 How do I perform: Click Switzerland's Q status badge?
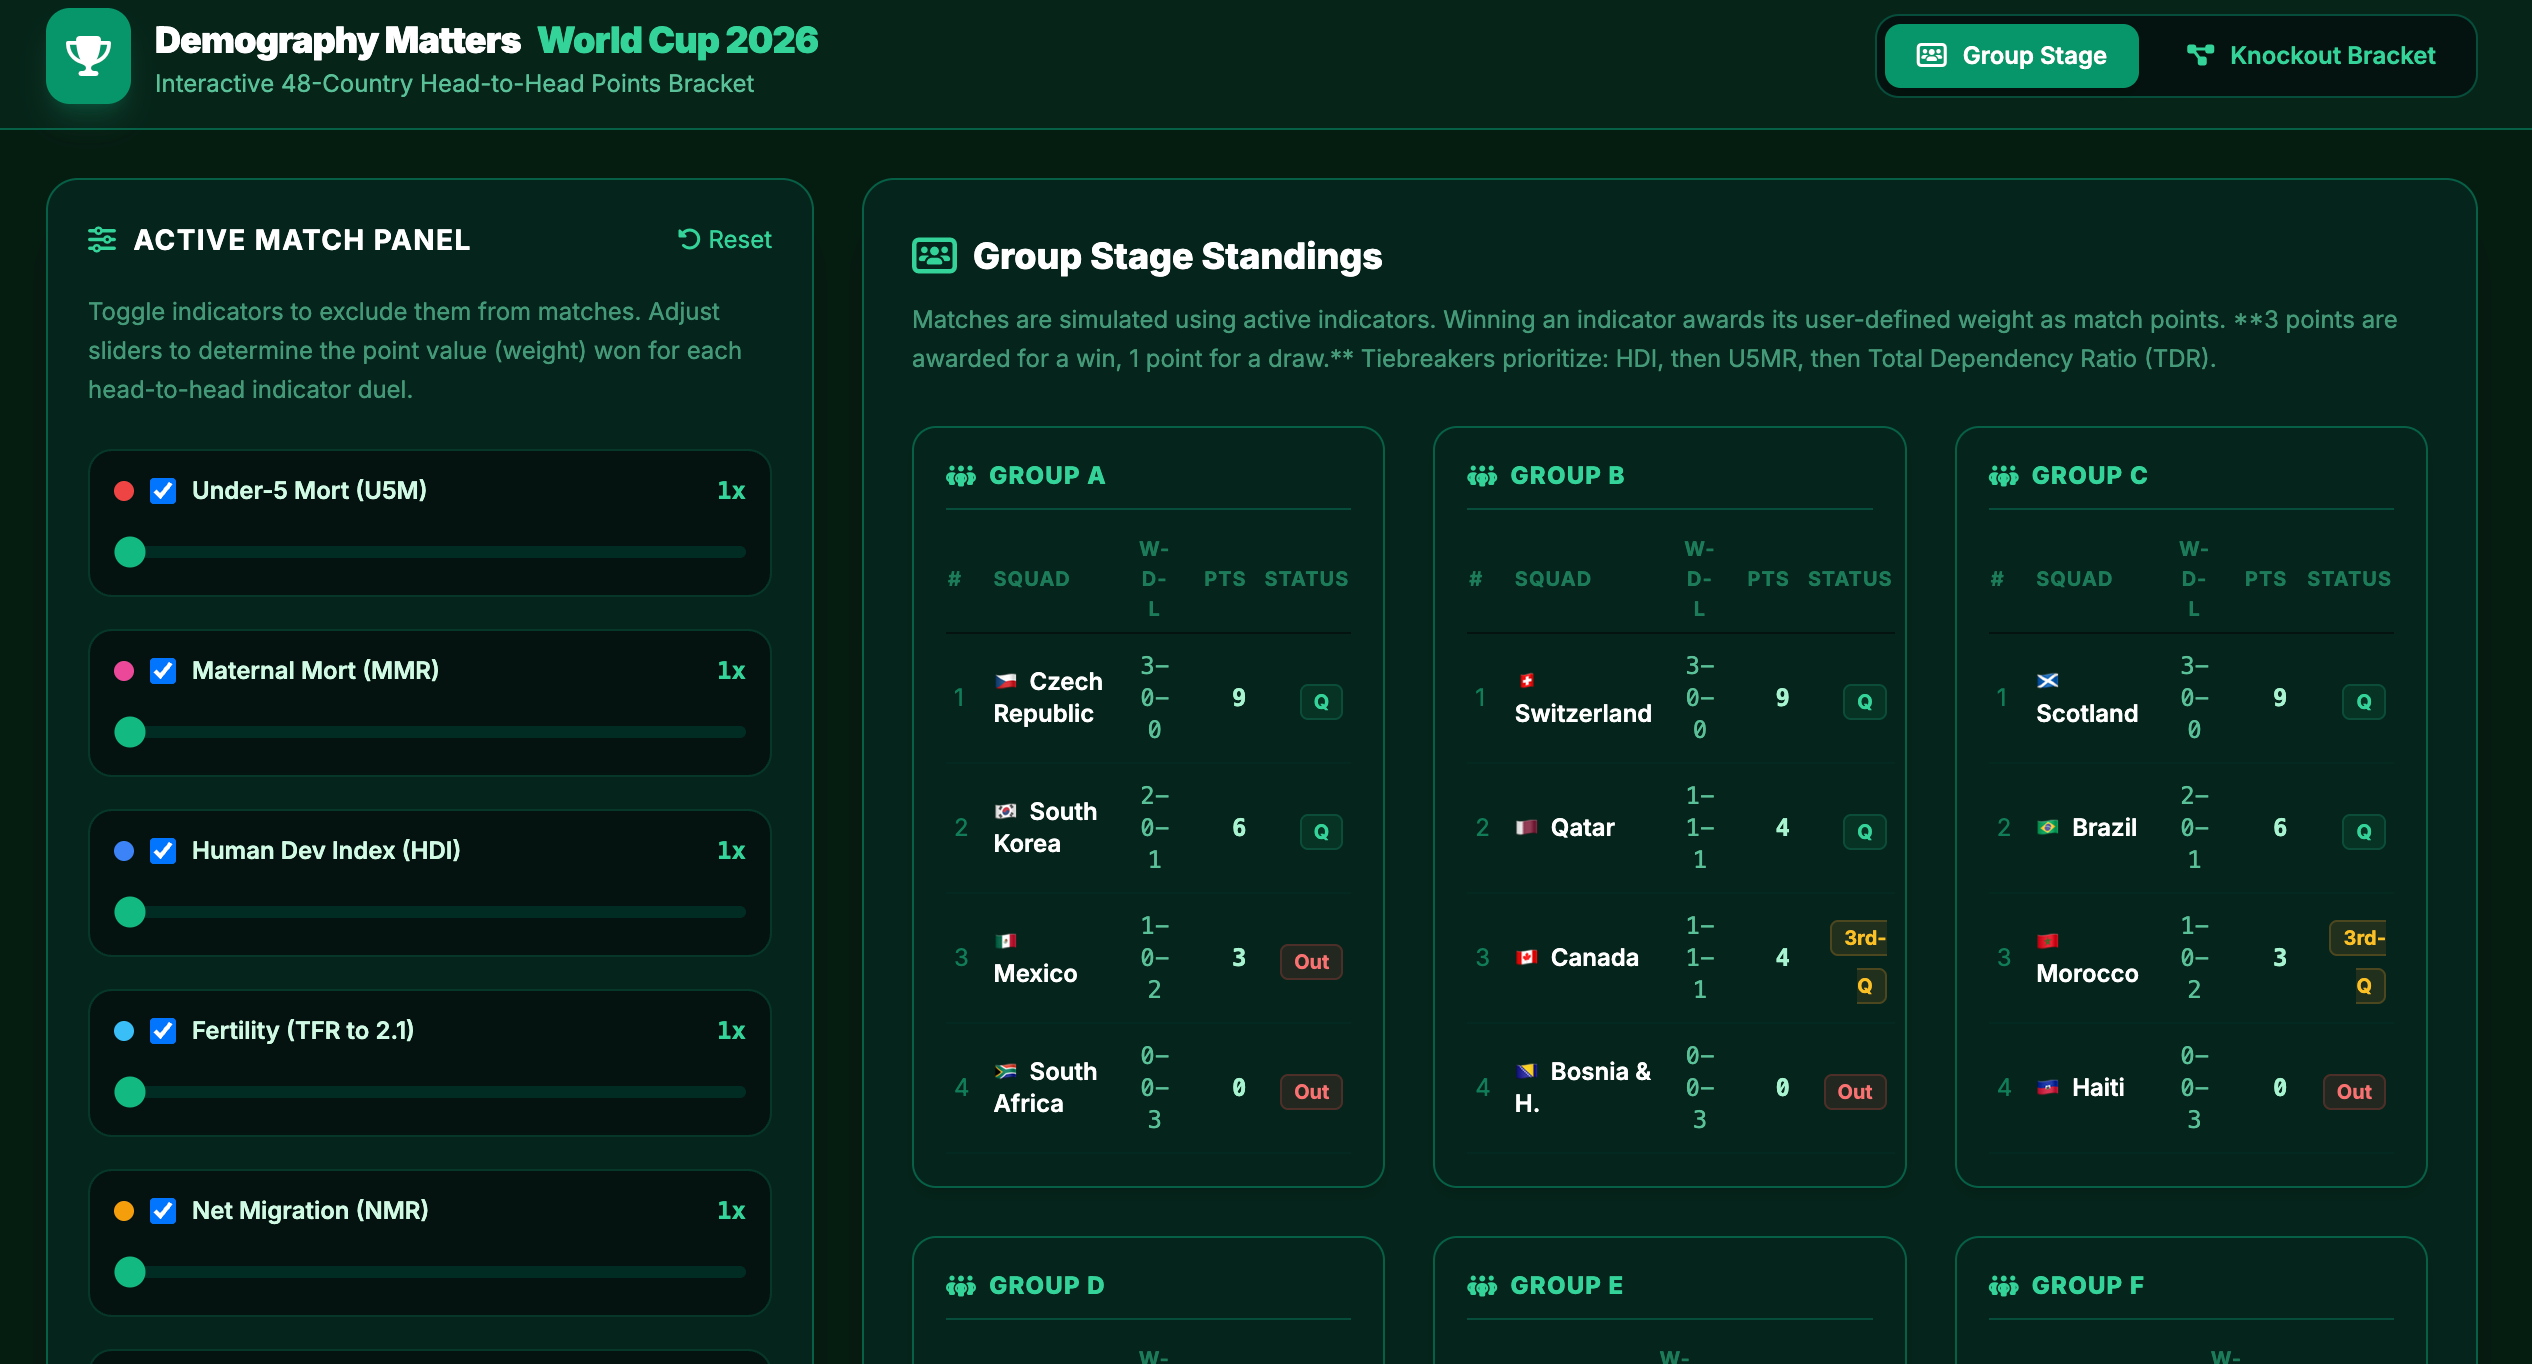(x=1864, y=702)
